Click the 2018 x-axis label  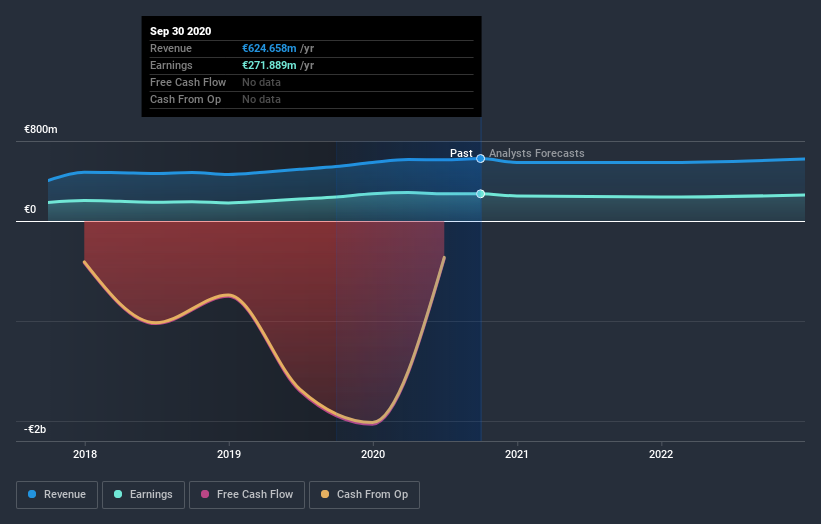[x=85, y=454]
